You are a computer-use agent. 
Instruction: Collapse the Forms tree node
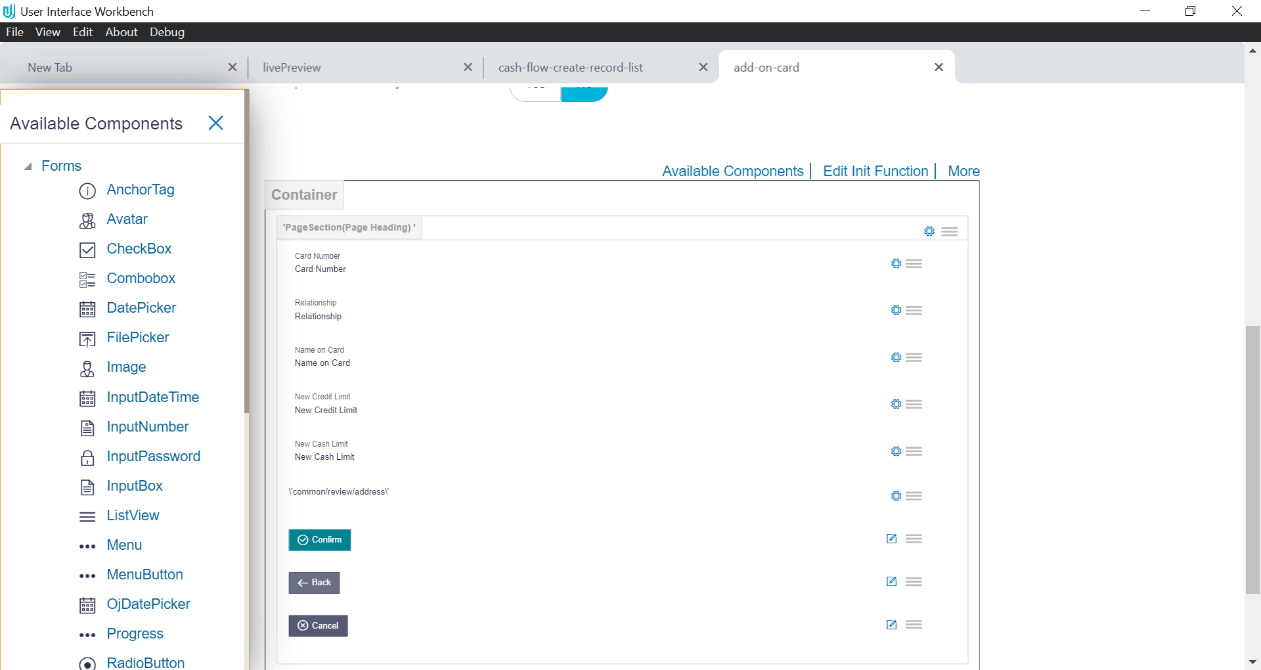27,165
